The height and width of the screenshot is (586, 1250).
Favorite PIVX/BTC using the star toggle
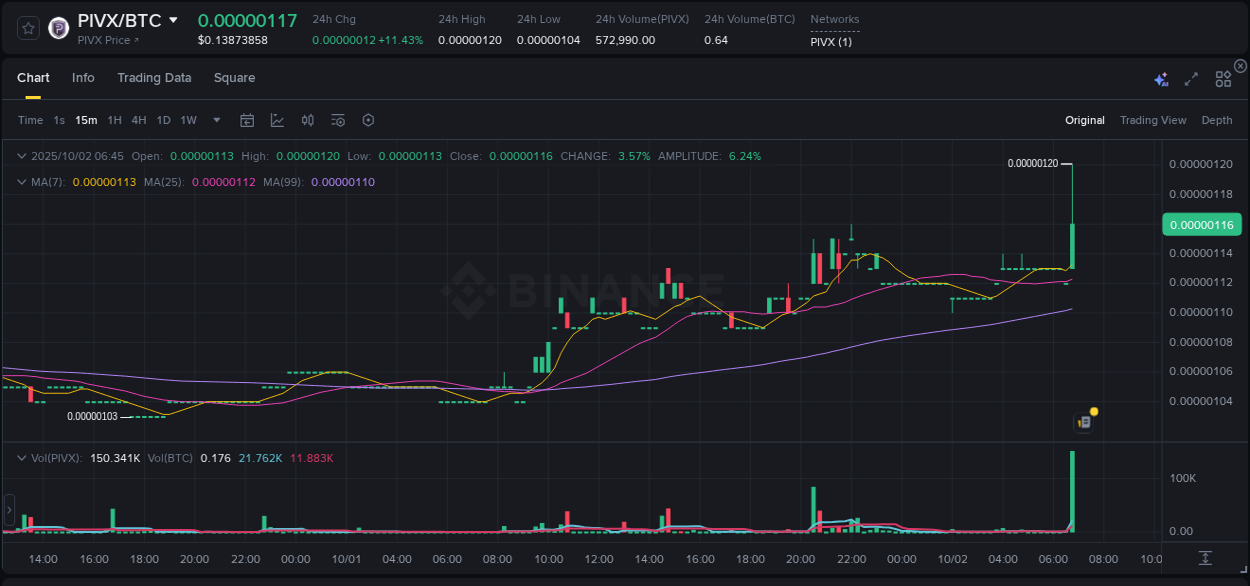coord(27,27)
